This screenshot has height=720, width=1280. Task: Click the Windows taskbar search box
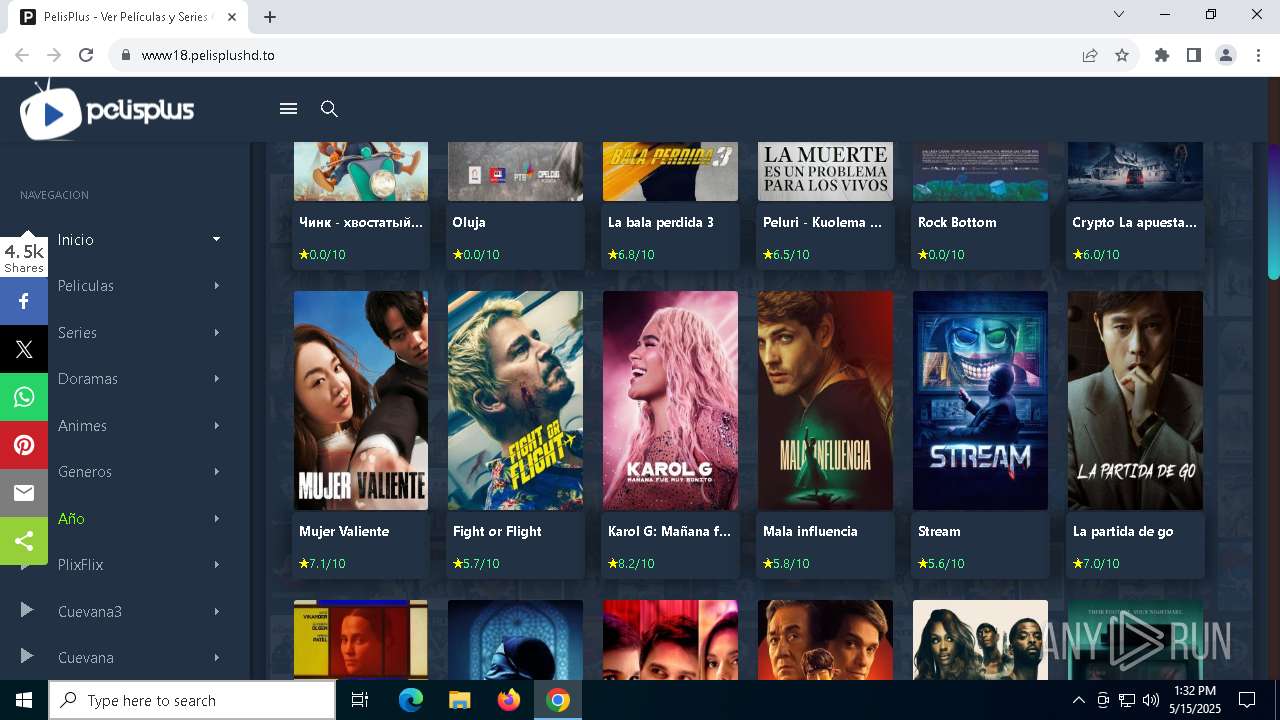[x=192, y=700]
